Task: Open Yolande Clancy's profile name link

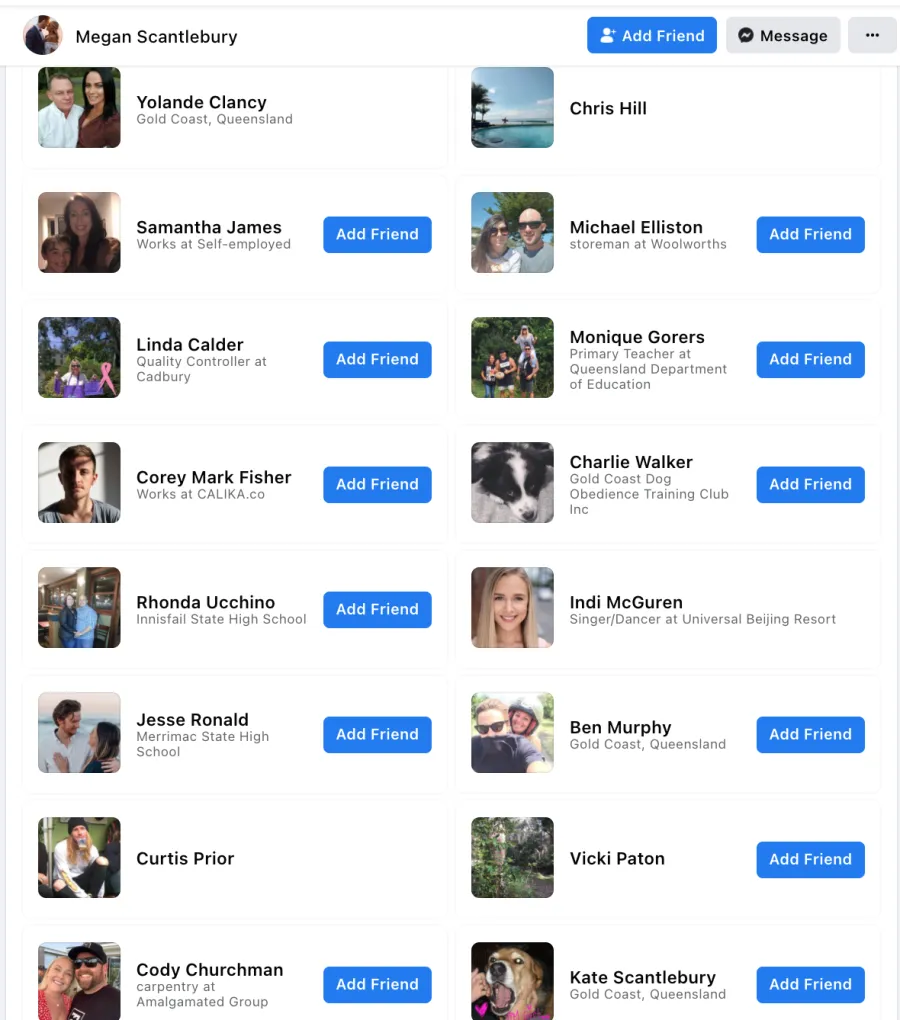Action: pyautogui.click(x=202, y=102)
